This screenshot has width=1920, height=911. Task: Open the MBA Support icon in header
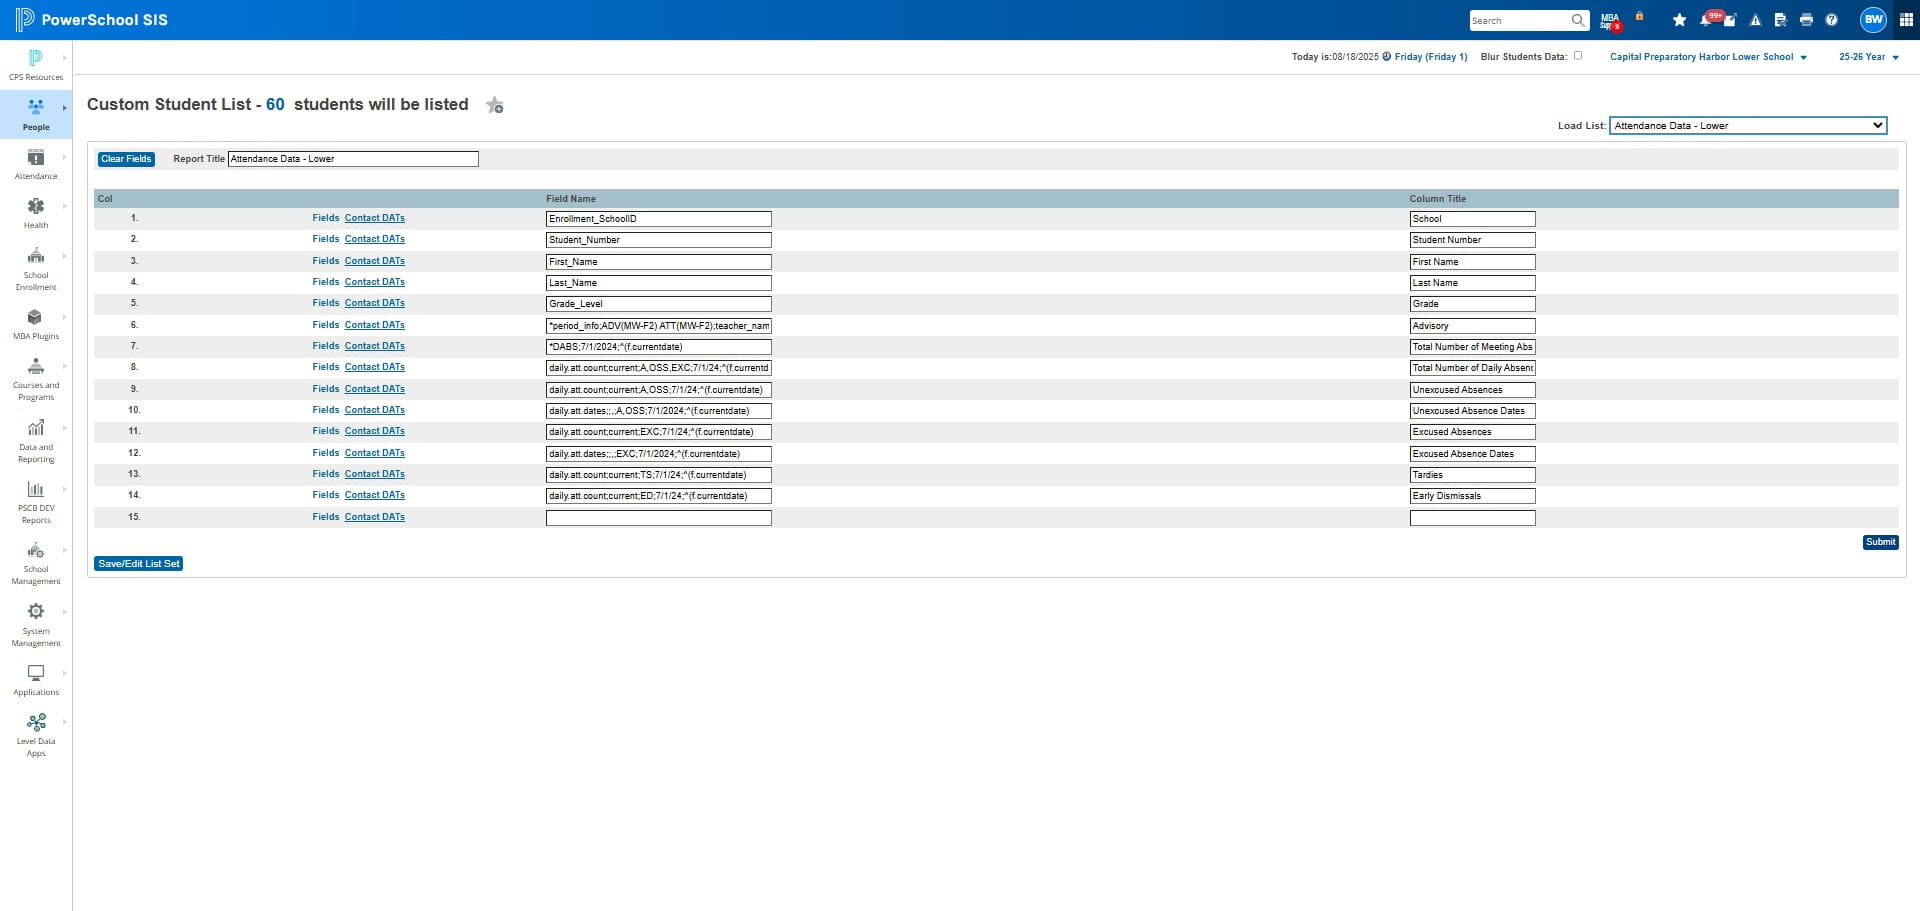coord(1610,20)
